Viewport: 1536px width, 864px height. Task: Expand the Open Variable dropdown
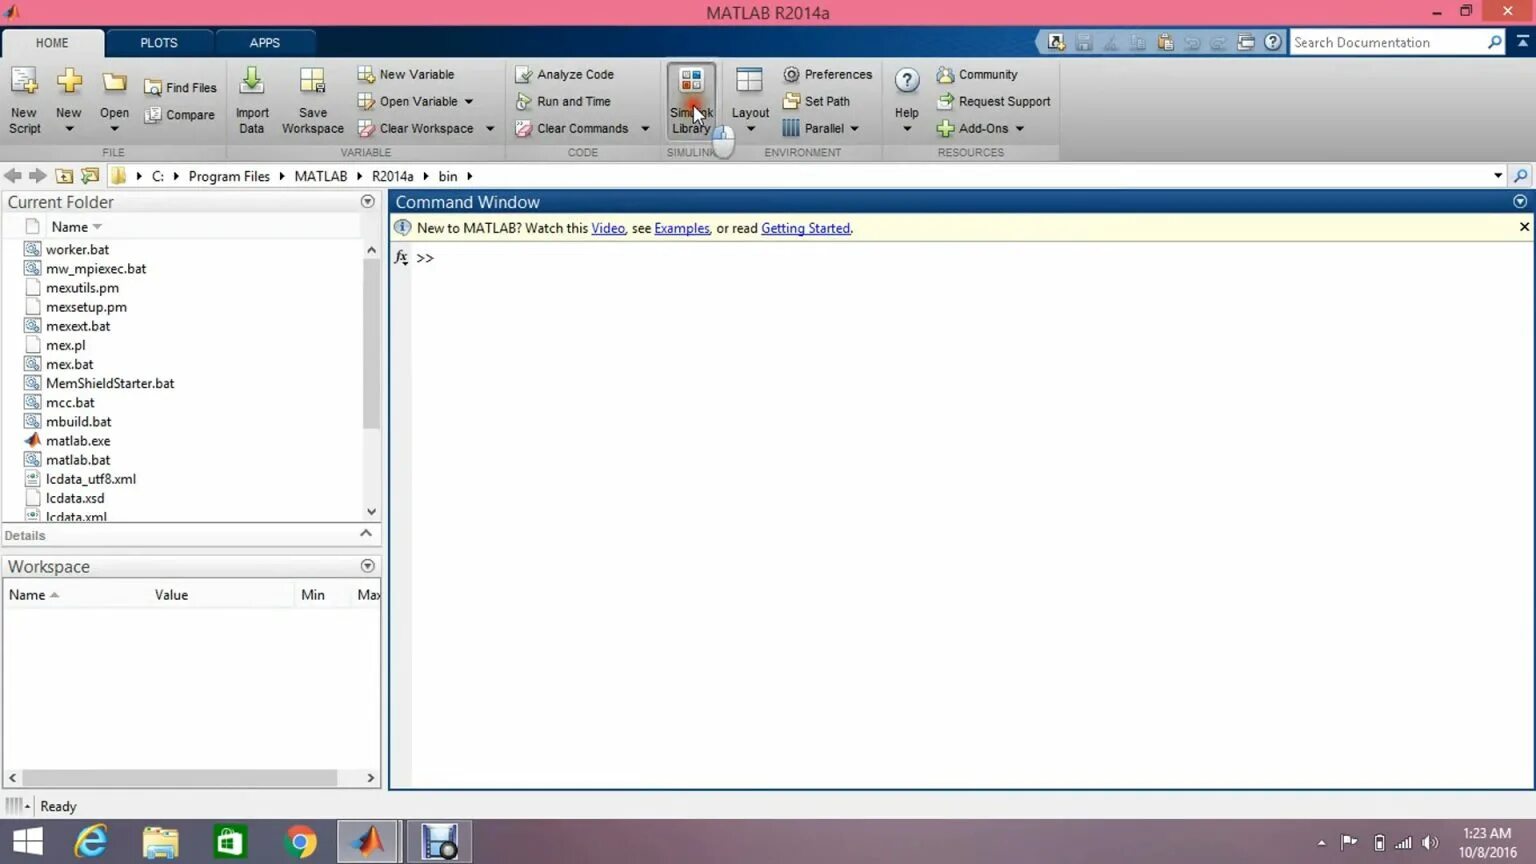(469, 101)
